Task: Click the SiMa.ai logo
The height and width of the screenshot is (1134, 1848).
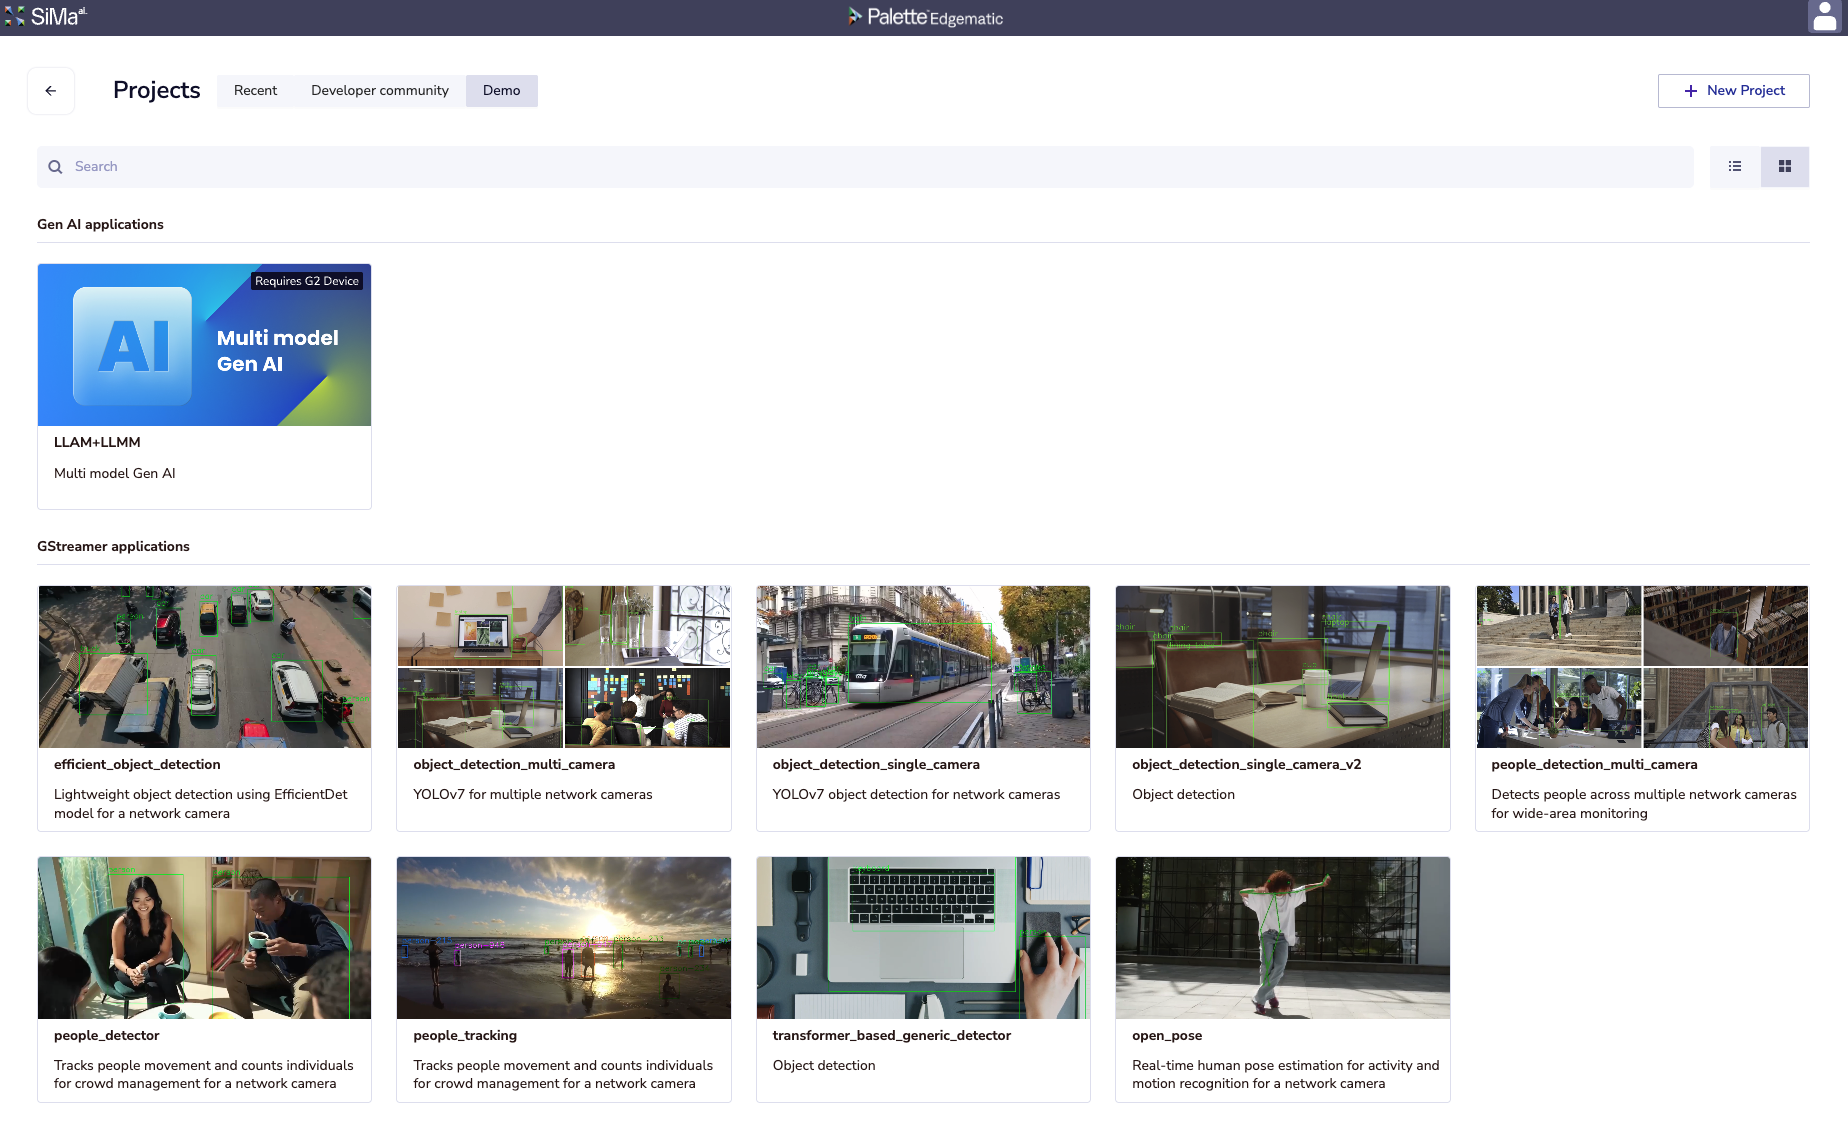Action: pos(46,17)
